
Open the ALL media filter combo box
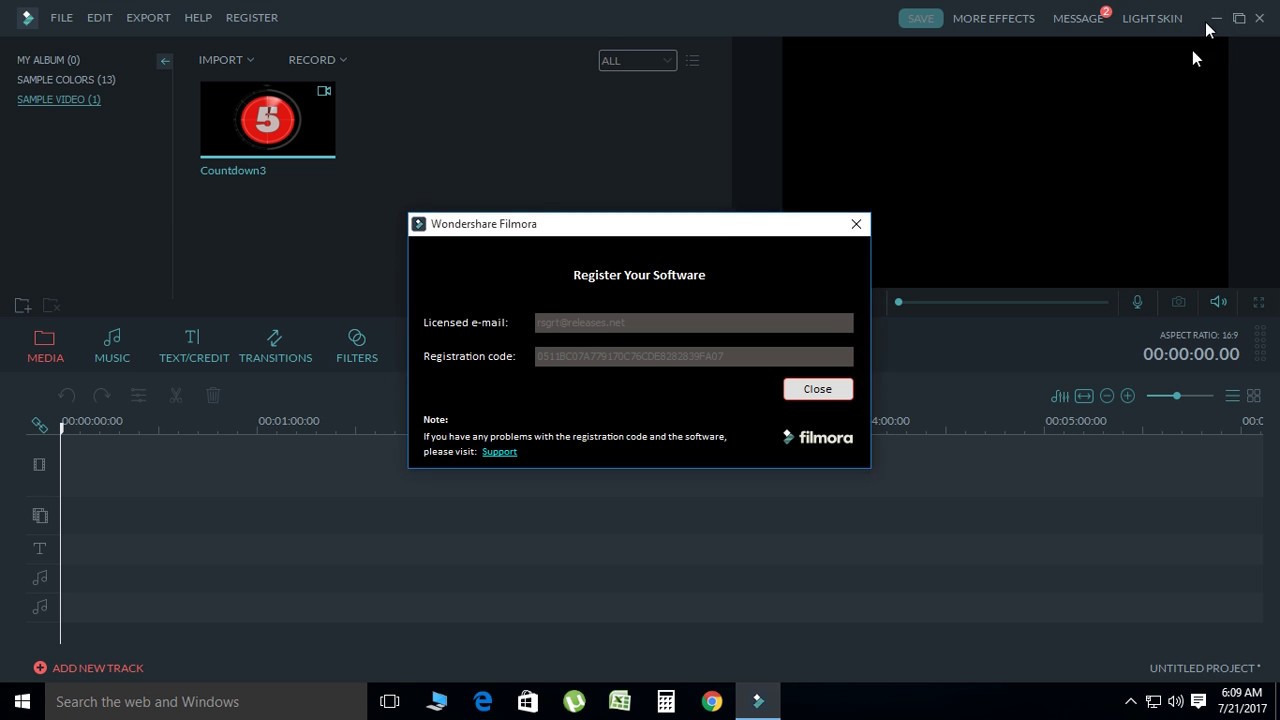pos(637,61)
